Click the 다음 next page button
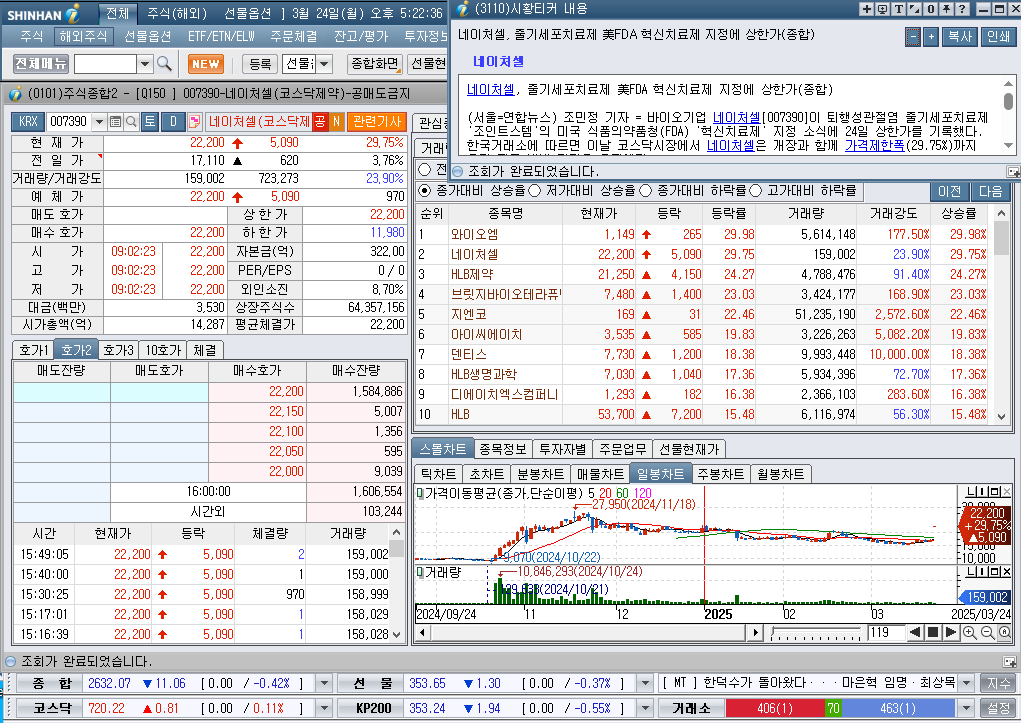 tap(990, 191)
